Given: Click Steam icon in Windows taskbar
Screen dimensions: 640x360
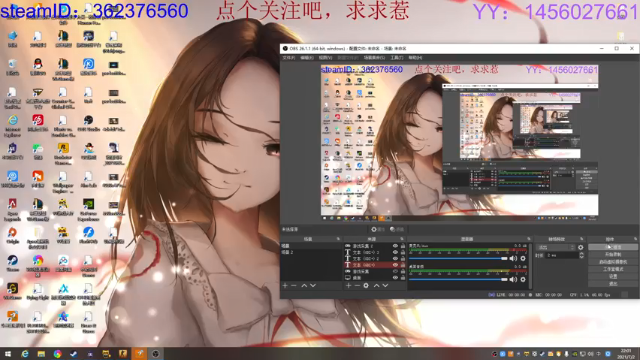Looking at the screenshot, I should coord(73,354).
